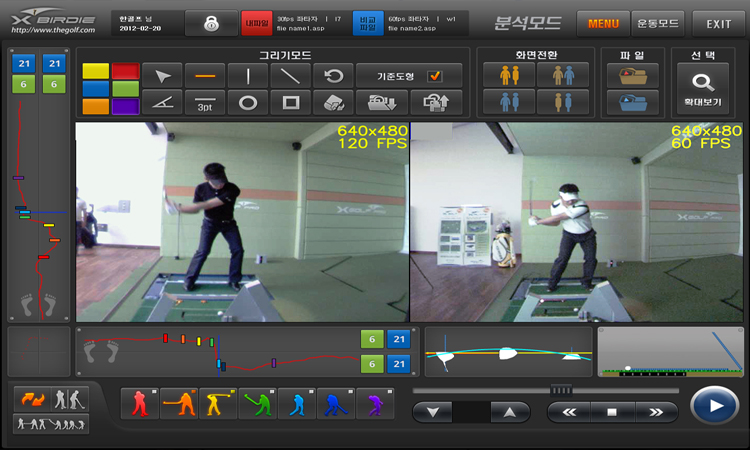Open the MENU button
The width and height of the screenshot is (750, 450).
pyautogui.click(x=603, y=23)
